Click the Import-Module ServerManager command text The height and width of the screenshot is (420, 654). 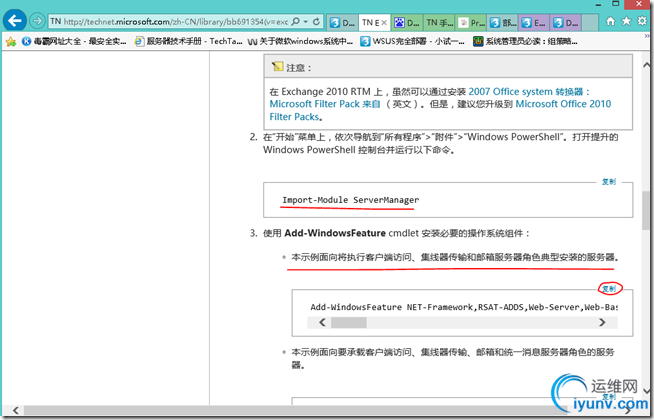tap(350, 200)
